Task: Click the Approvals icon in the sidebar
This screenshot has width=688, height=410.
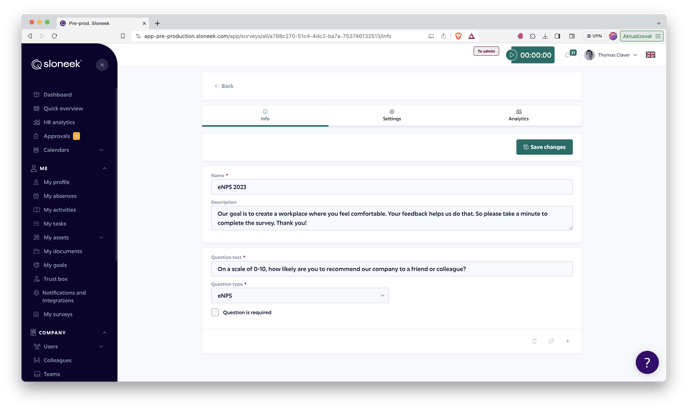Action: [x=36, y=136]
